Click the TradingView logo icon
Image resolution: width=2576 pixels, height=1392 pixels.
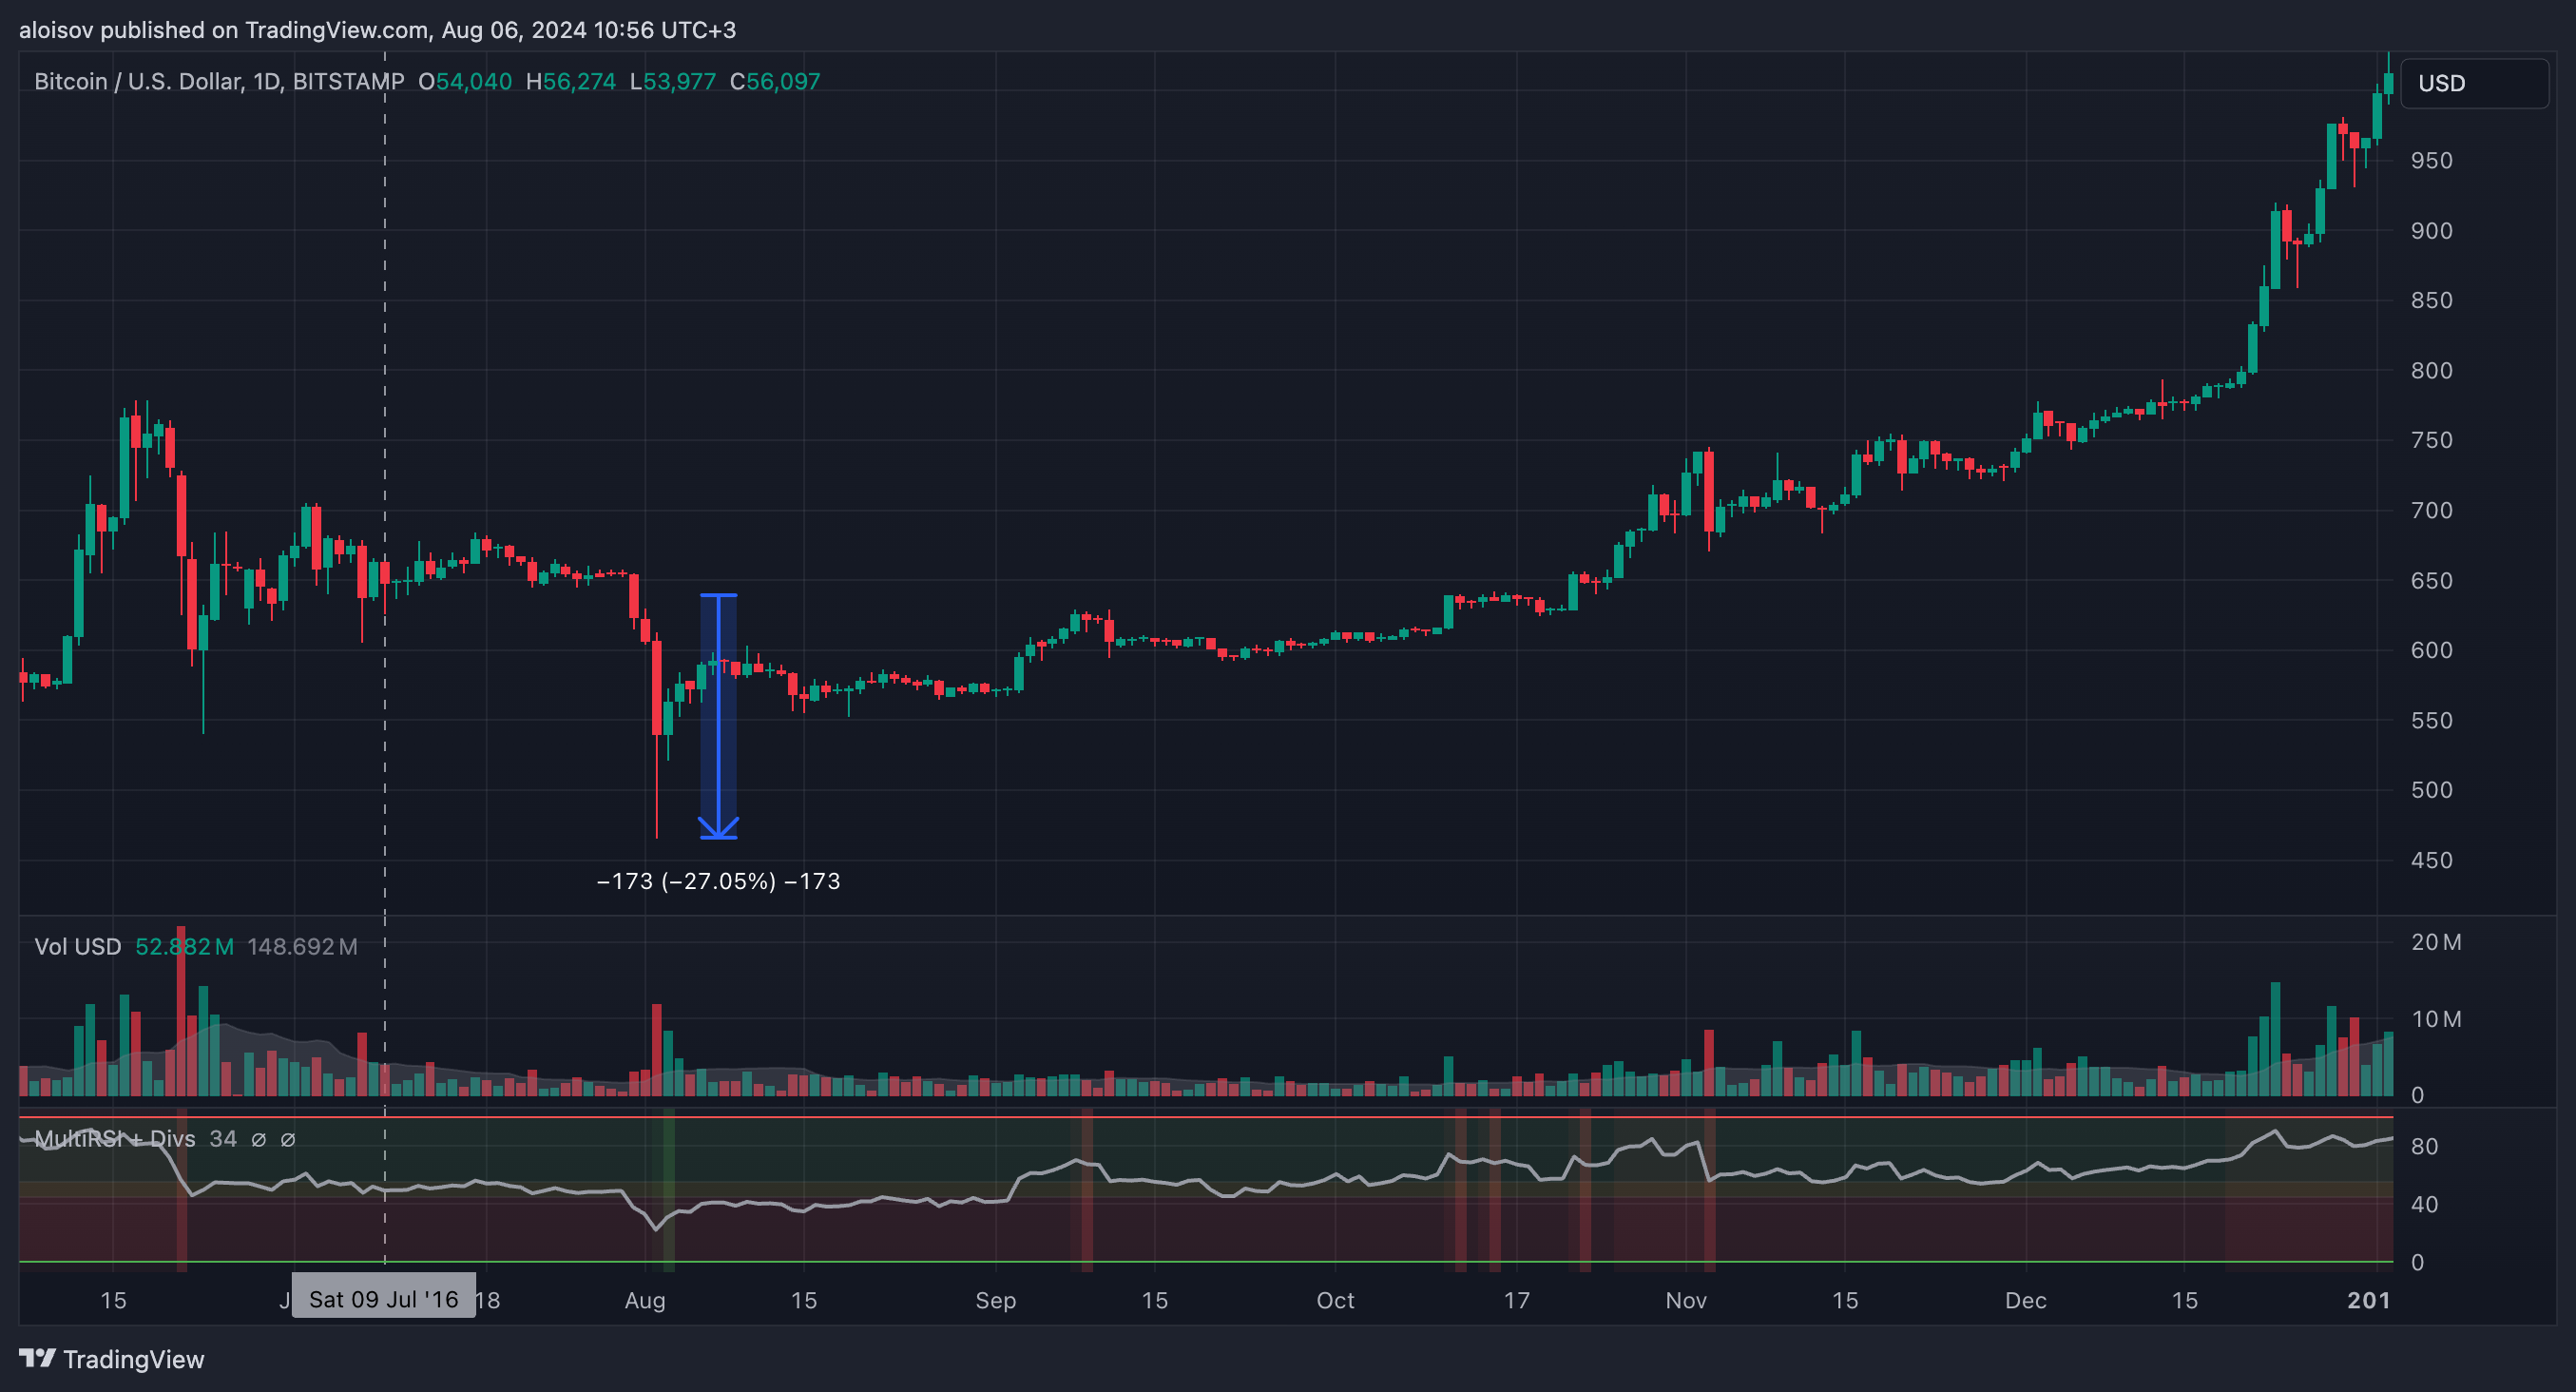click(37, 1358)
